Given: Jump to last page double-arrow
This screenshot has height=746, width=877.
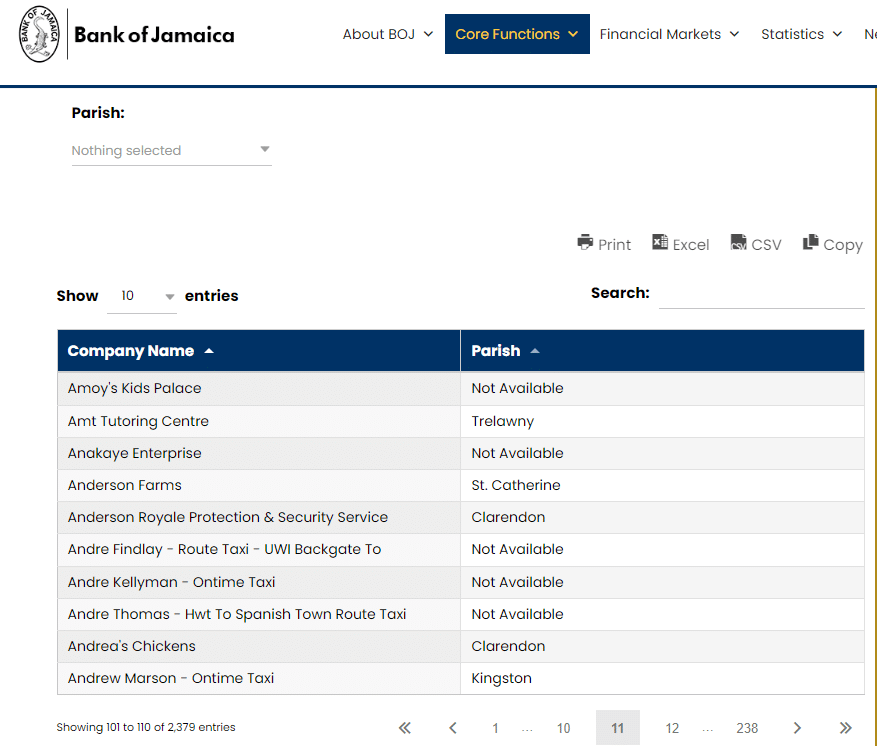Looking at the screenshot, I should click(x=845, y=728).
